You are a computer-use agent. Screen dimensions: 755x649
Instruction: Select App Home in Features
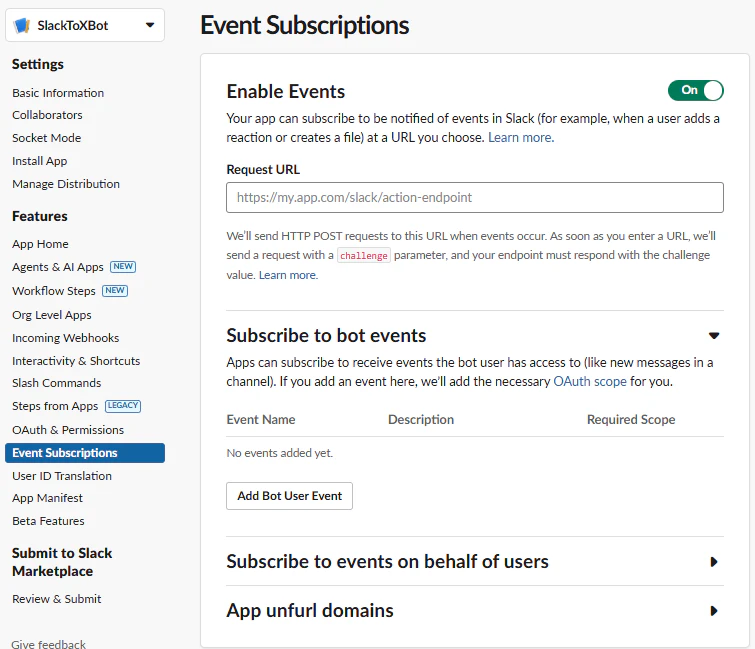[40, 244]
